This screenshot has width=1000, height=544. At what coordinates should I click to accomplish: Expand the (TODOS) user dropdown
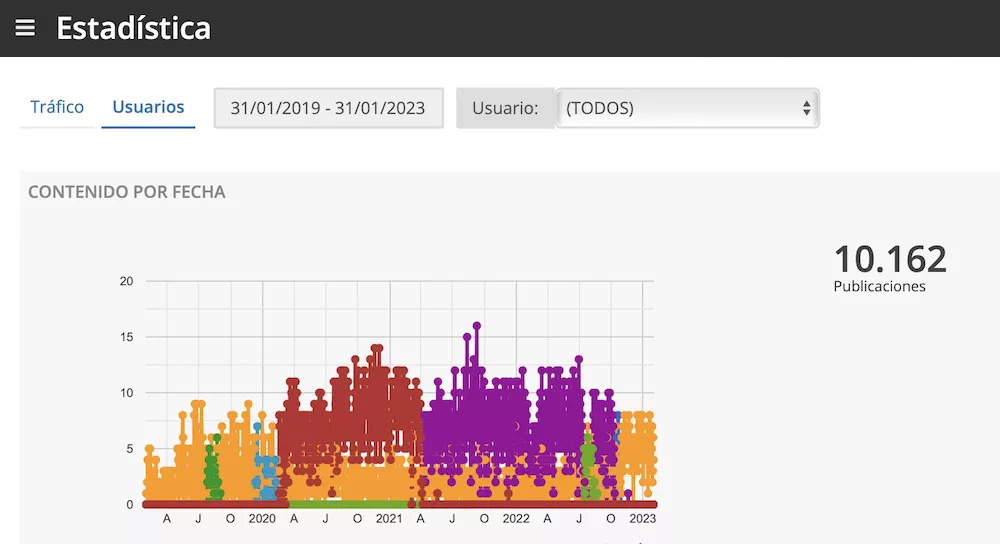(686, 108)
